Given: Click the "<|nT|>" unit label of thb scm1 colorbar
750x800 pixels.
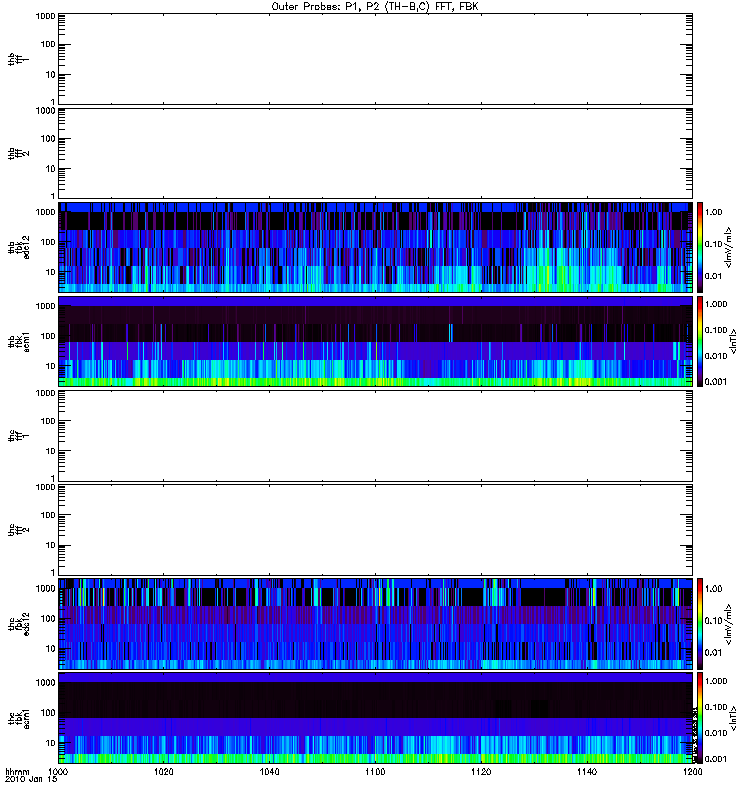Looking at the screenshot, I should pos(733,341).
